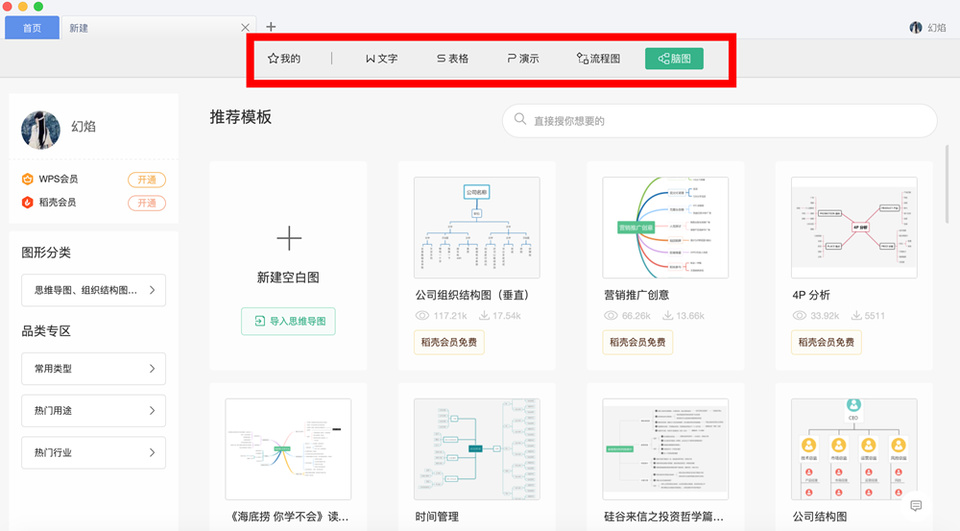Image resolution: width=960 pixels, height=531 pixels.
Task: Click the WPS会员 badge icon
Action: (x=28, y=179)
